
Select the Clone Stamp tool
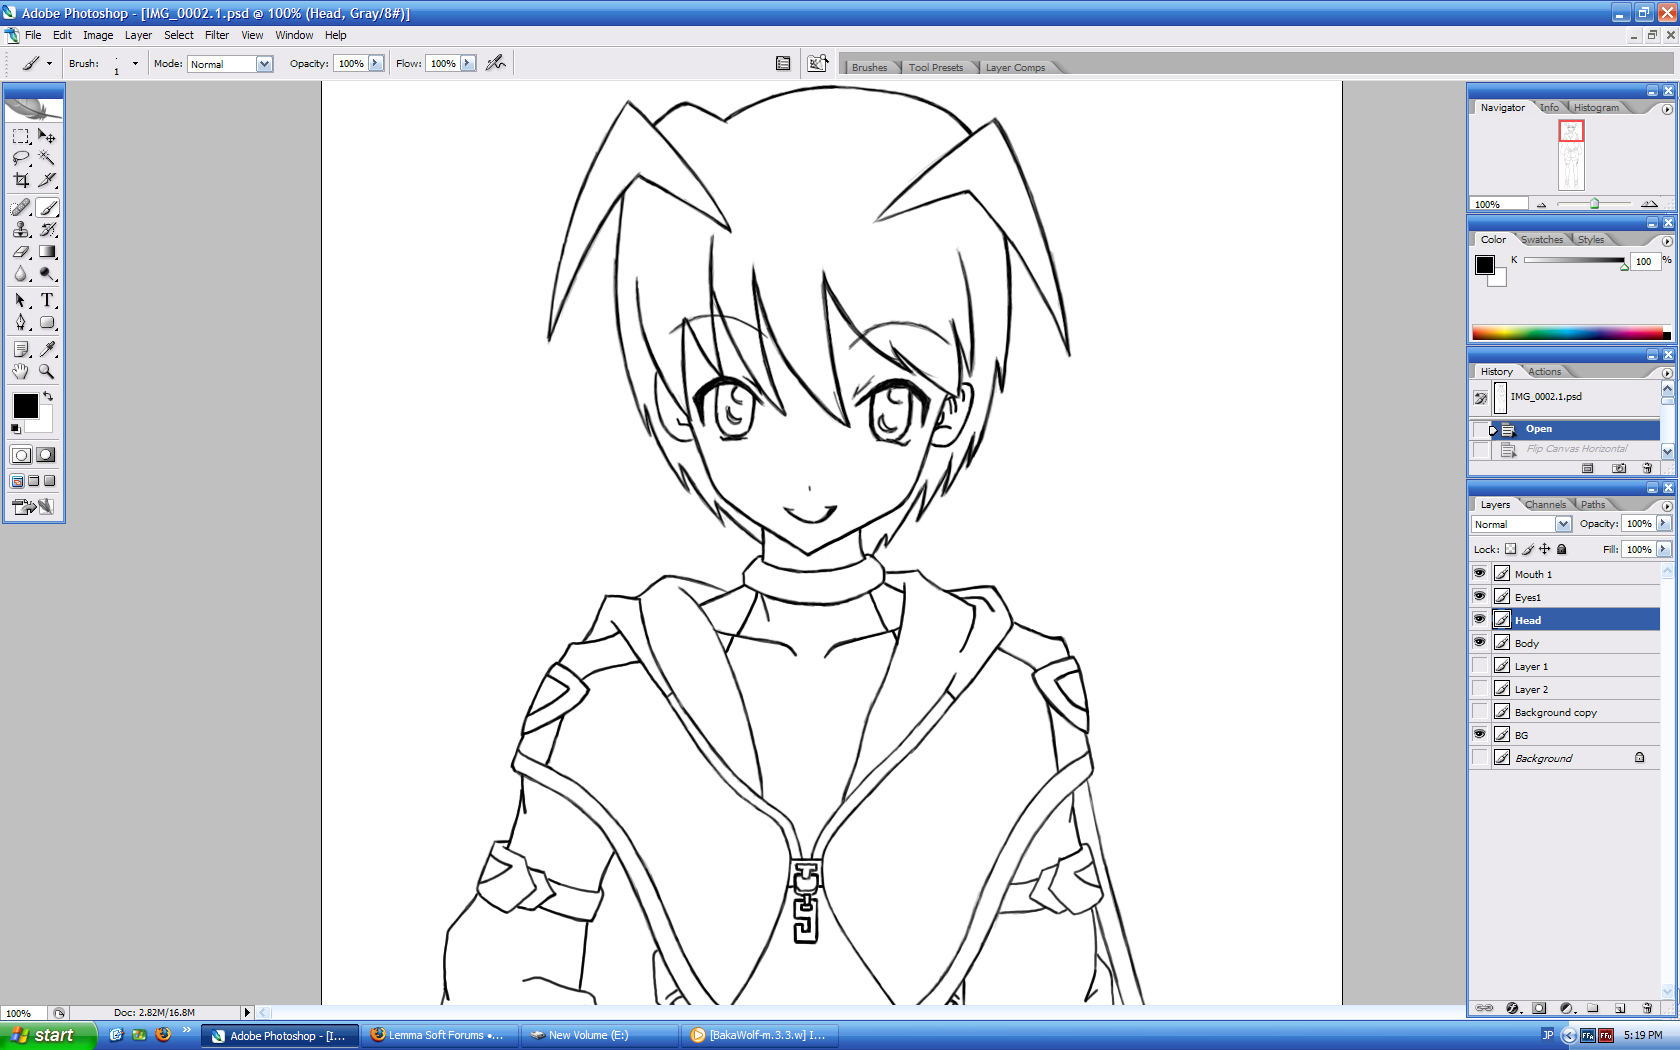click(21, 230)
